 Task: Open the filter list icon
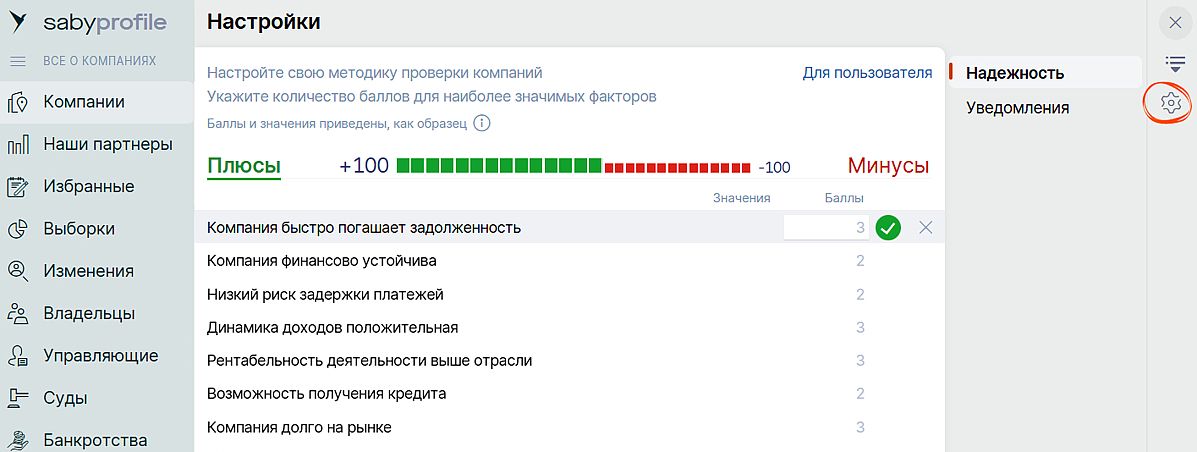click(x=1174, y=63)
